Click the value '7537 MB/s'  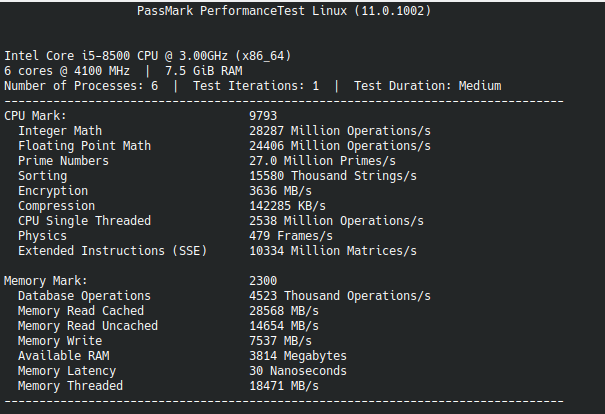[x=281, y=341]
